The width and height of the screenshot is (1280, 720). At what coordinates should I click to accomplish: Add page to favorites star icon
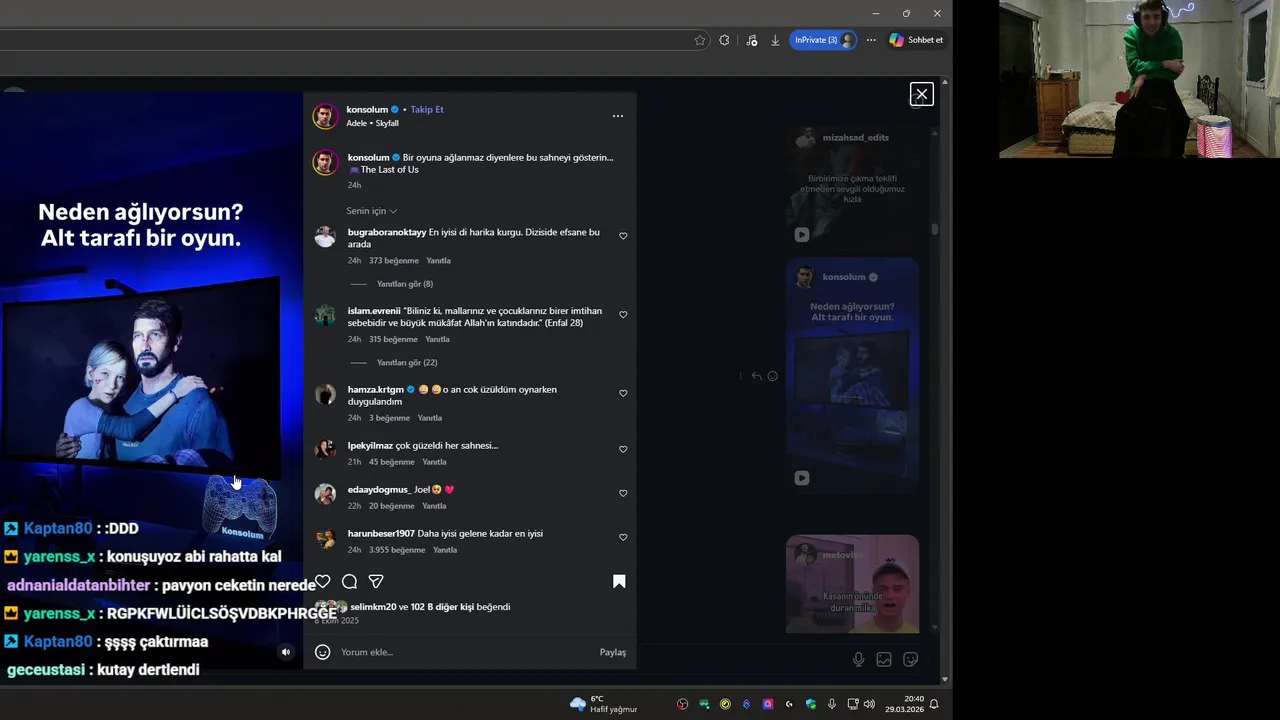[x=700, y=40]
